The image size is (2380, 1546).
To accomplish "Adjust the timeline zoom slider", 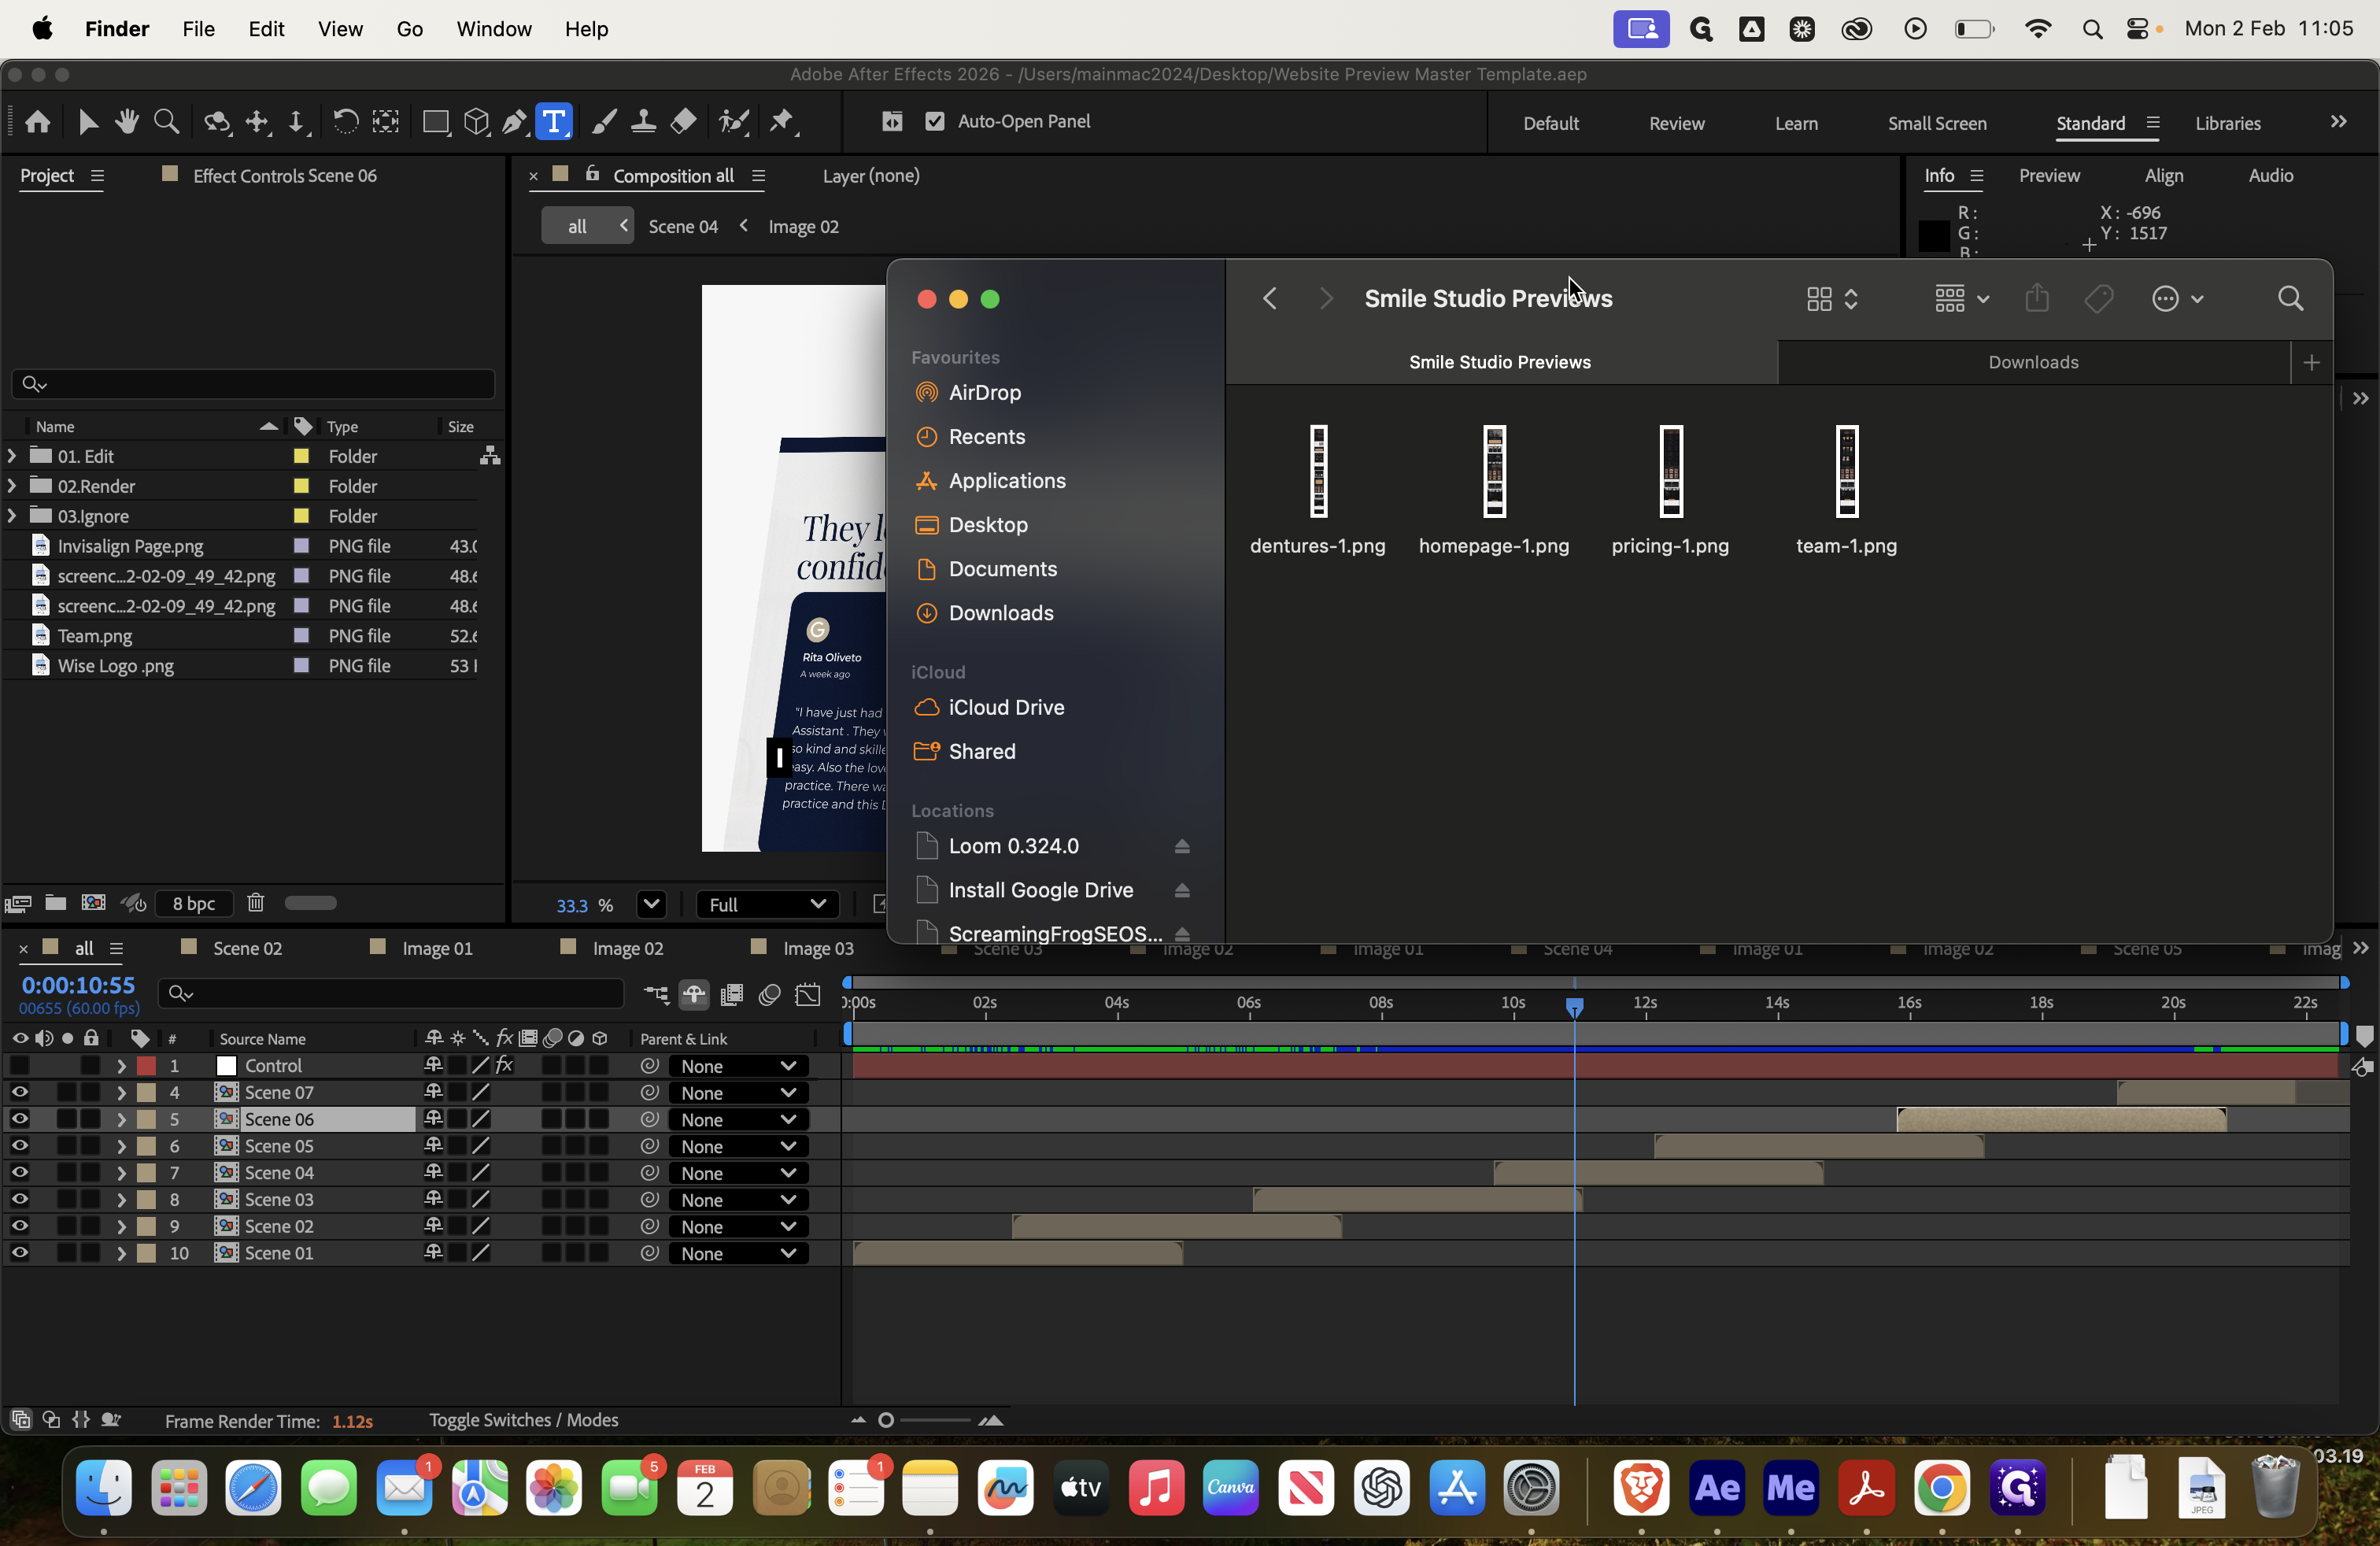I will click(x=886, y=1419).
